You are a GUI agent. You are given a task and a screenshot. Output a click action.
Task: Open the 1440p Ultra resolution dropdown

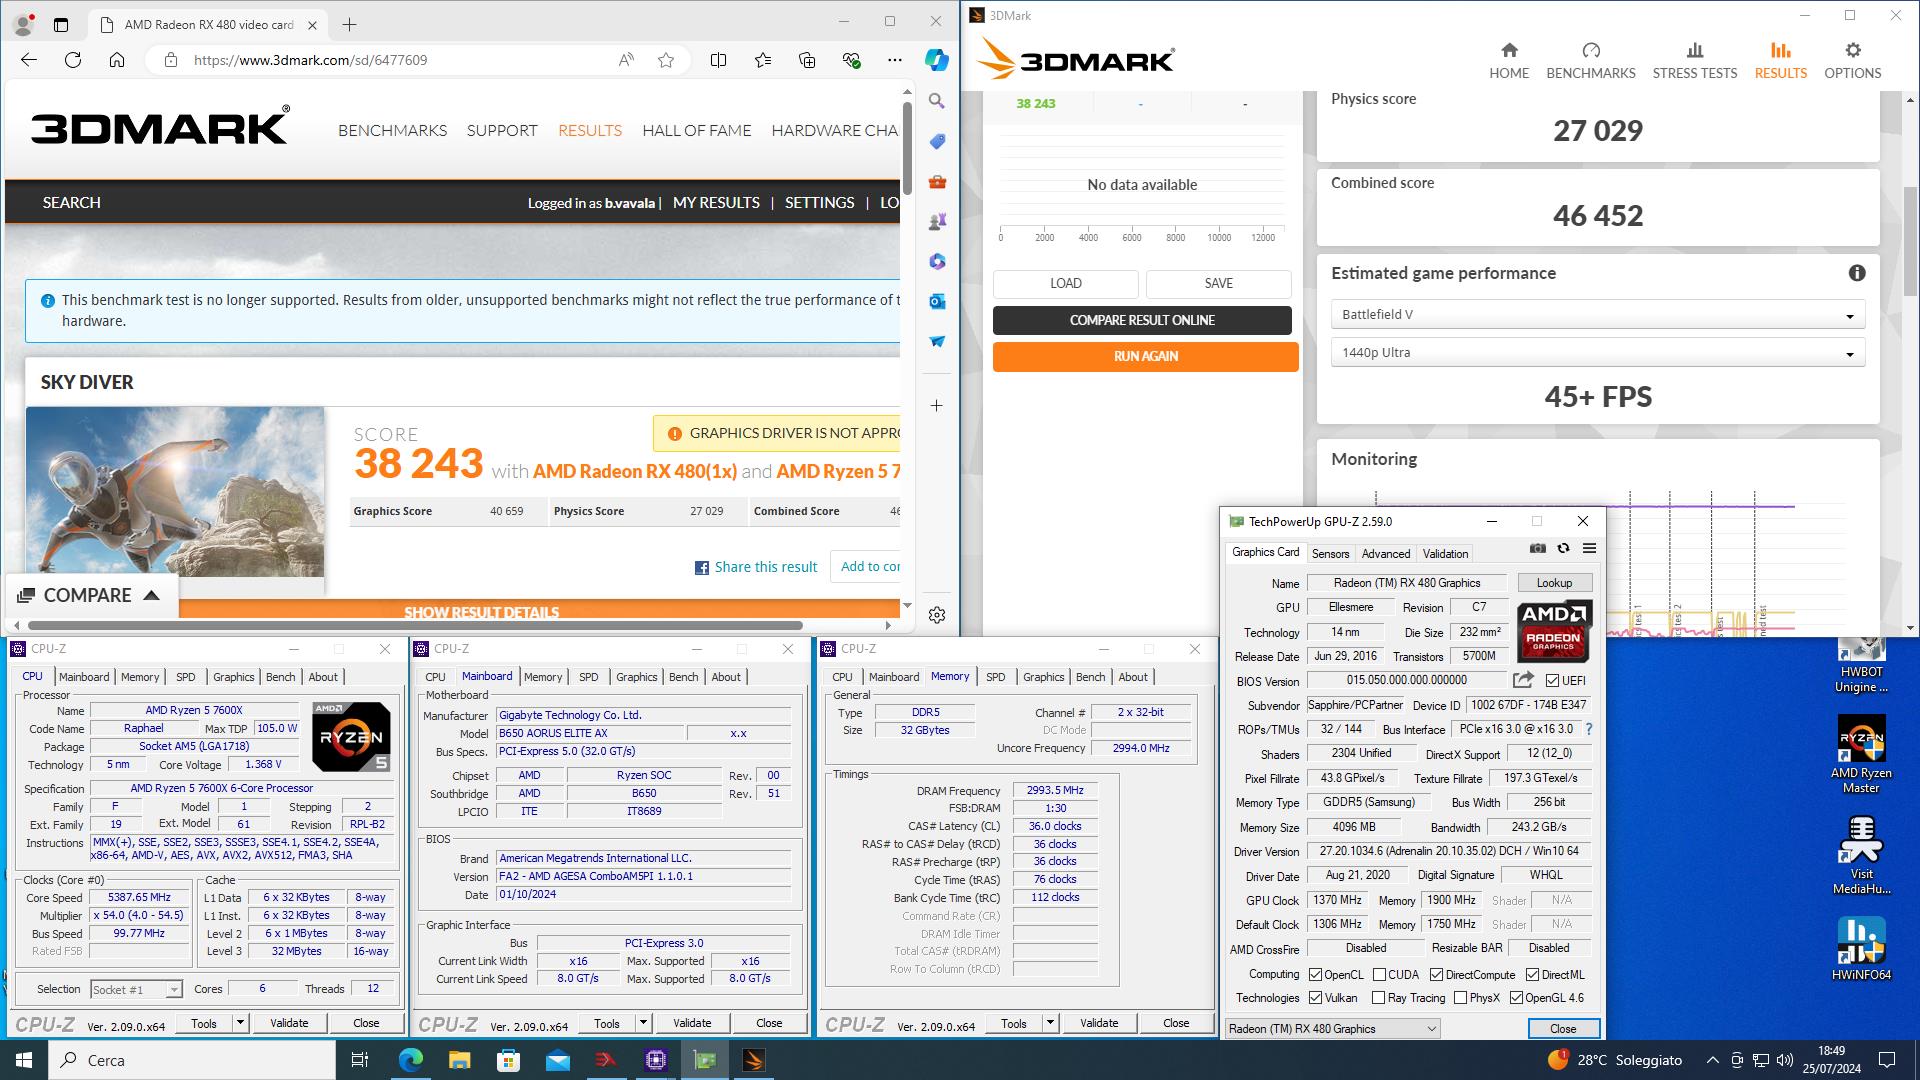coord(1597,353)
